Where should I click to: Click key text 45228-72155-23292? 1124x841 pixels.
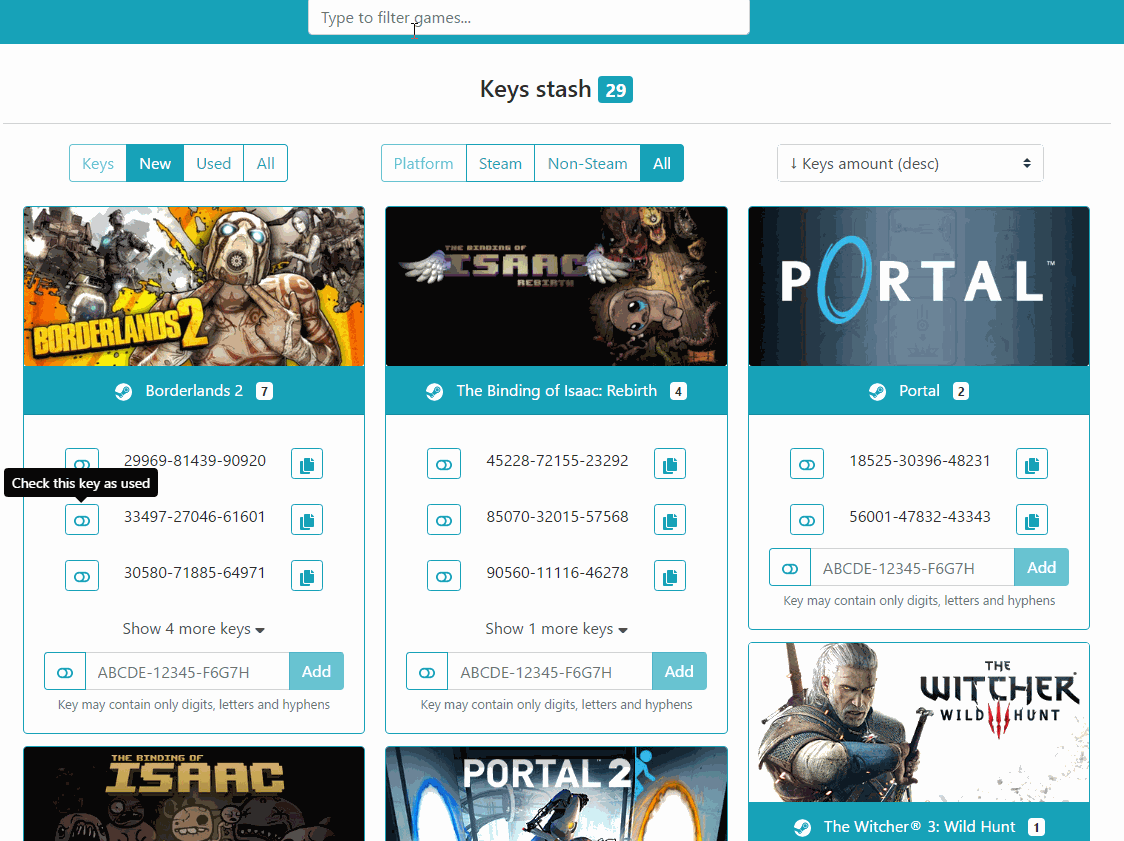click(557, 460)
